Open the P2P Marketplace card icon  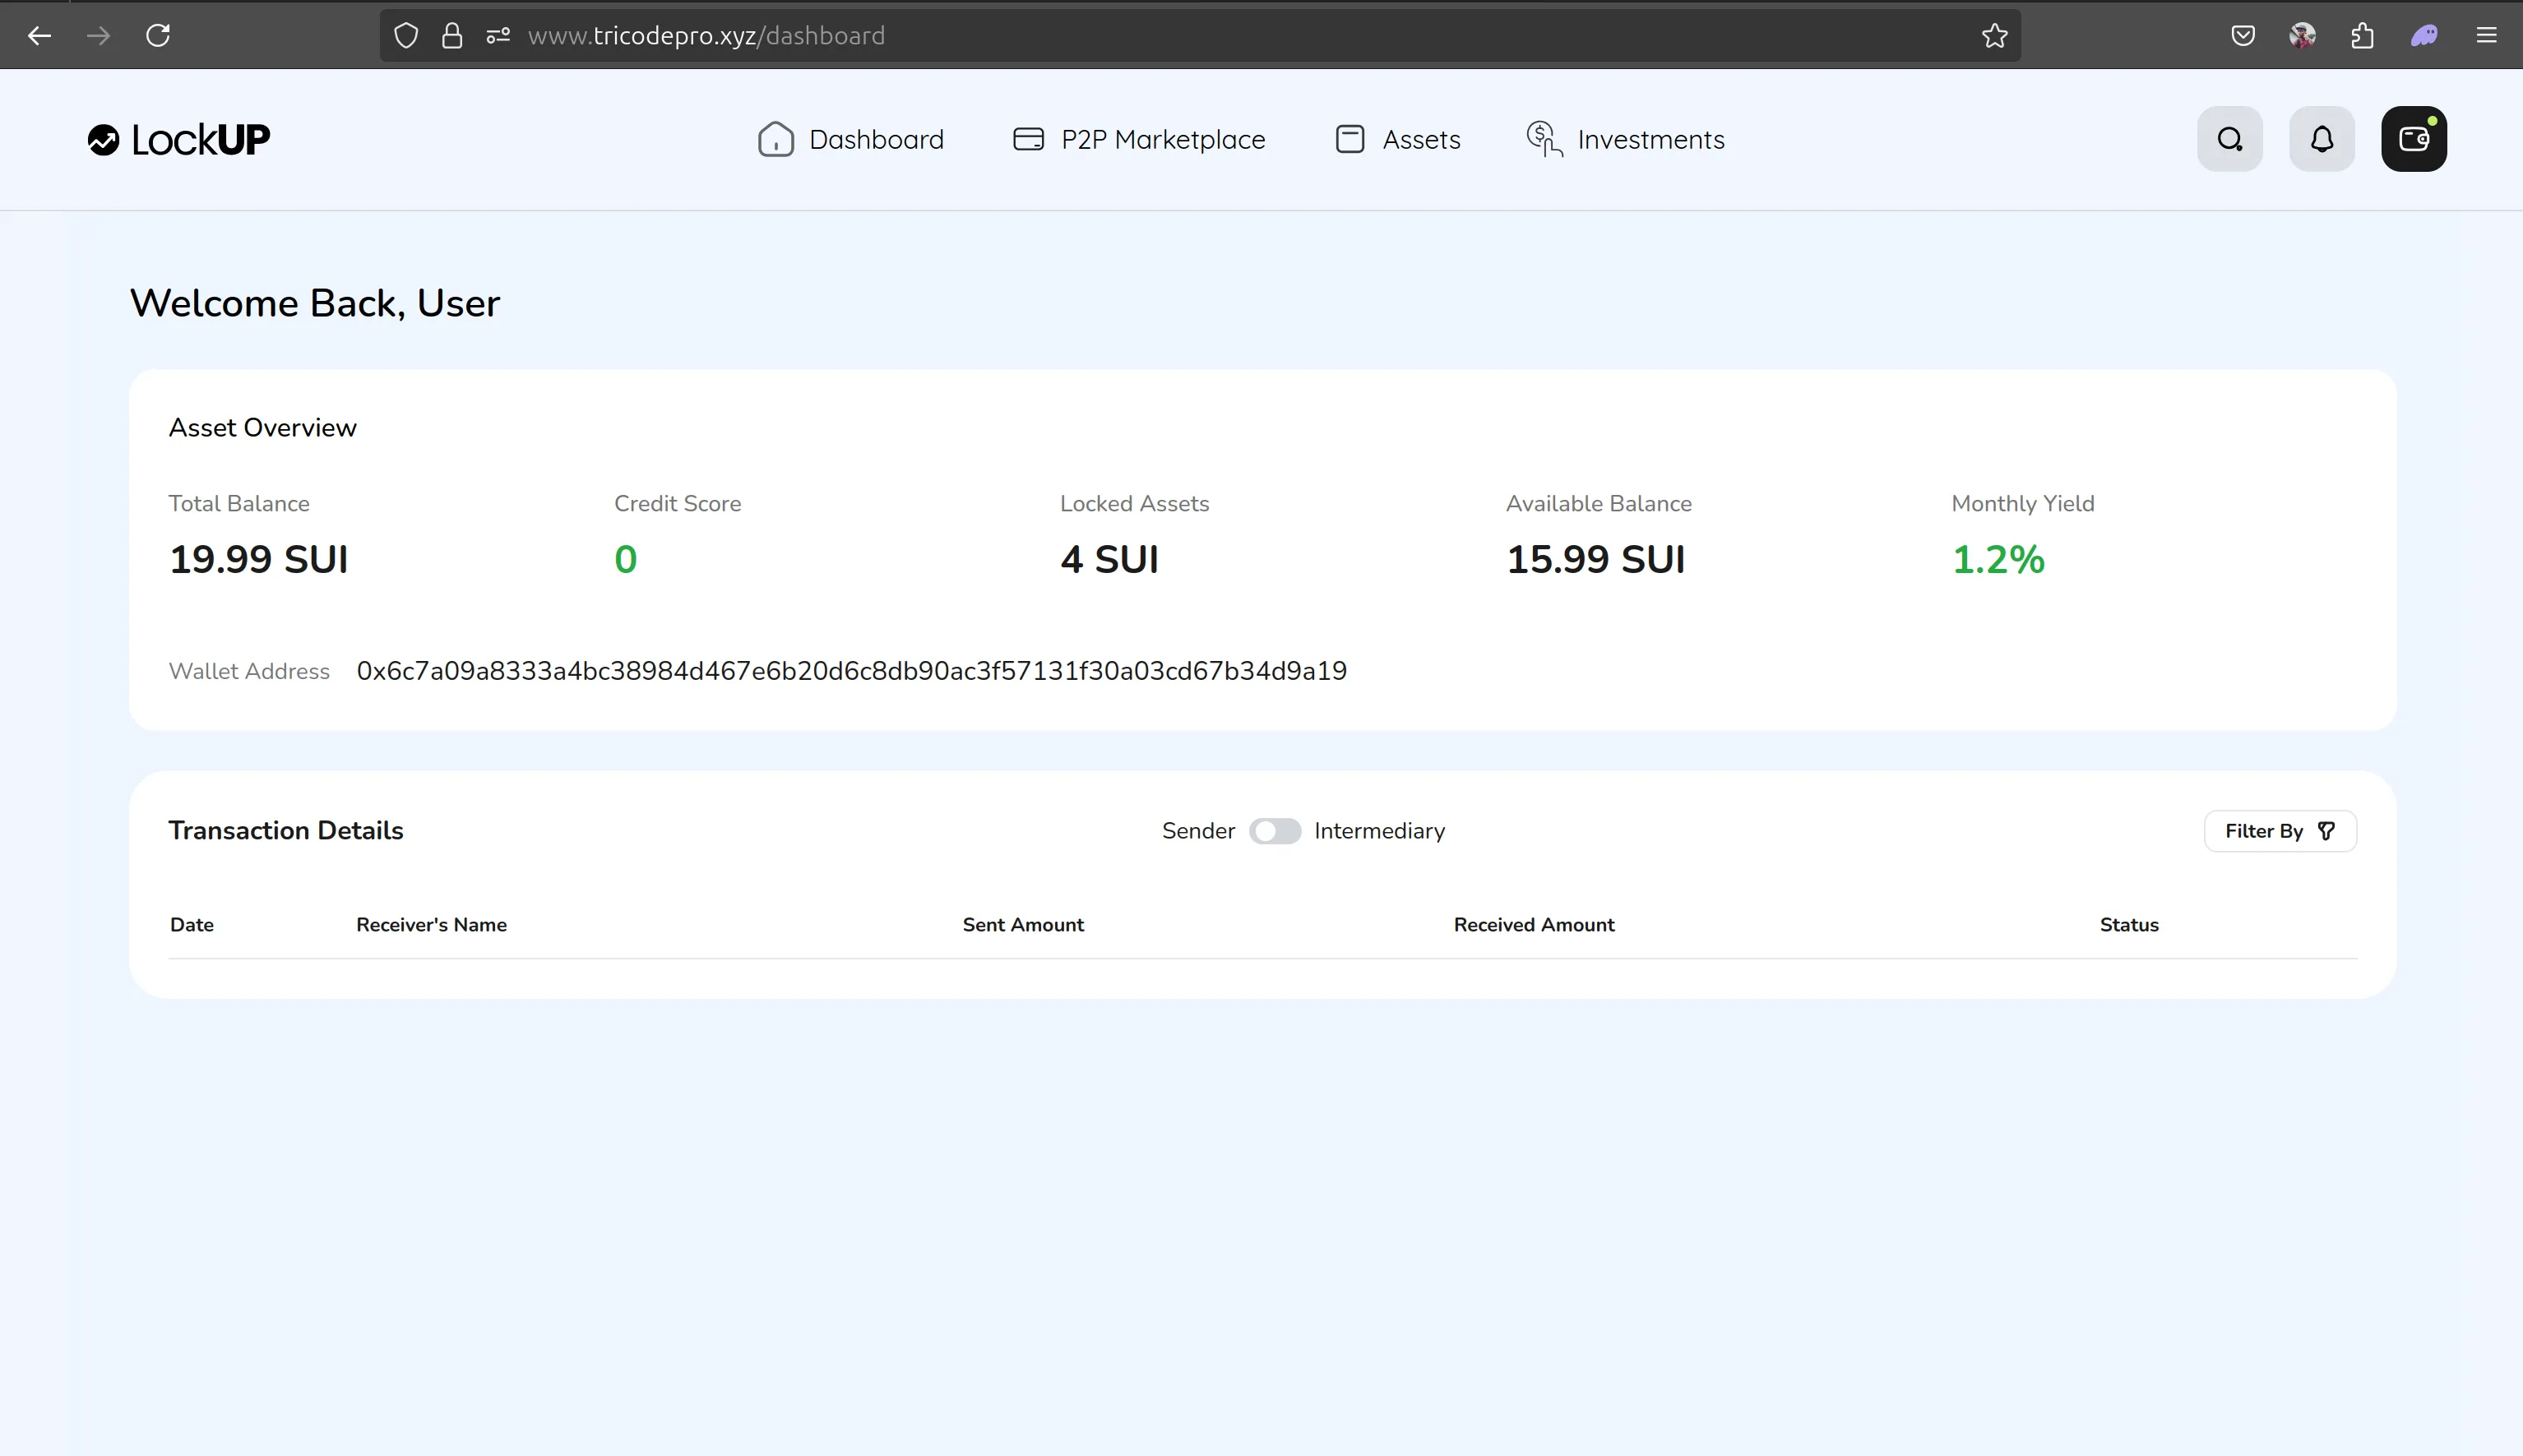pyautogui.click(x=1028, y=139)
